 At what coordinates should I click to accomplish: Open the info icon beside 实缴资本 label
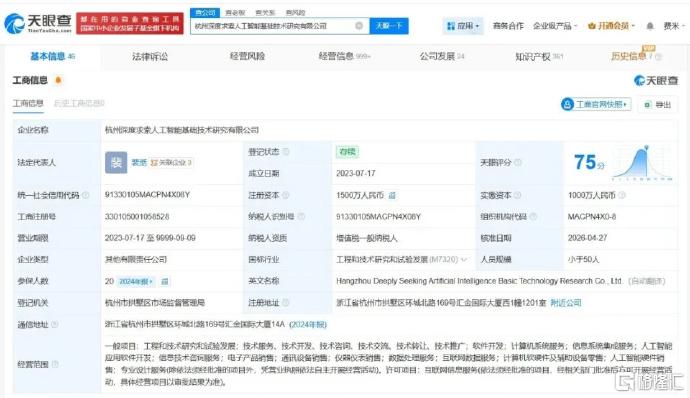[x=518, y=195]
